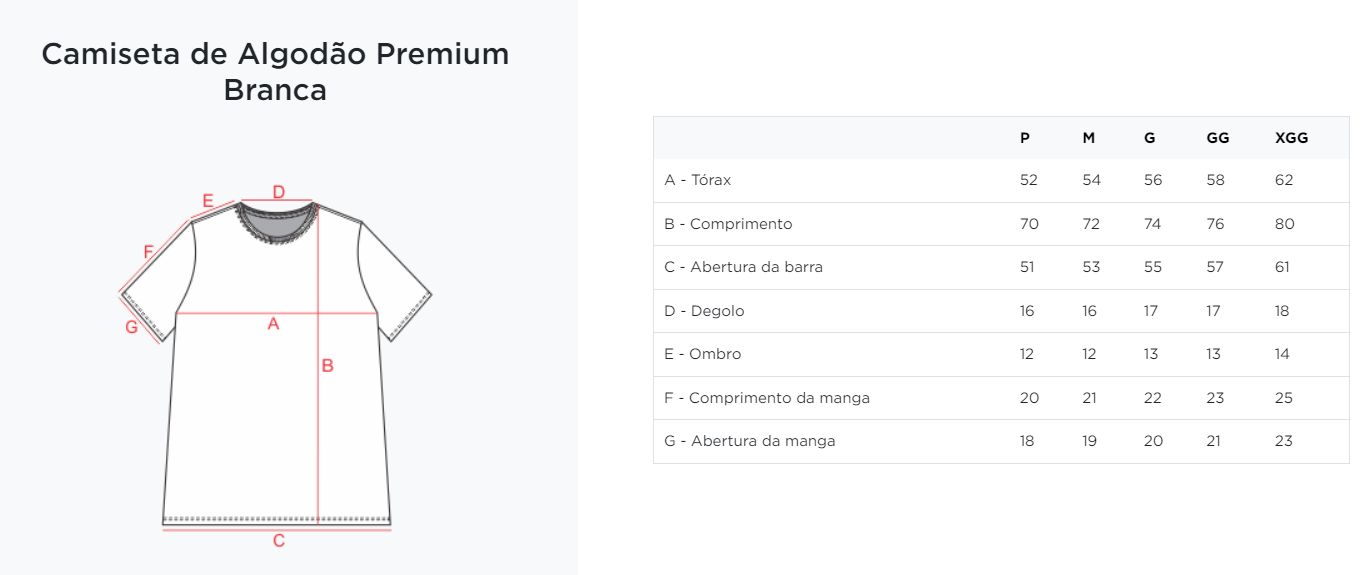Click the red D label above collar
This screenshot has height=575, width=1371.
279,192
